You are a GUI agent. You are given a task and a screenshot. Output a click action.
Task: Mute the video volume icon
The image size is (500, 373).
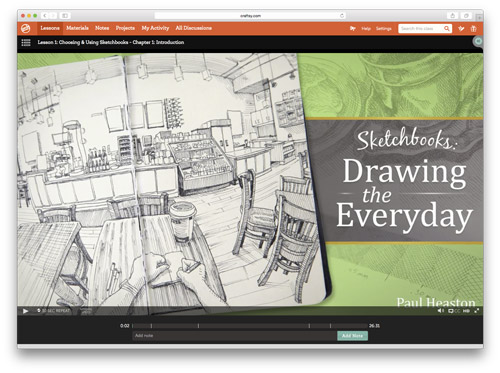[x=441, y=311]
